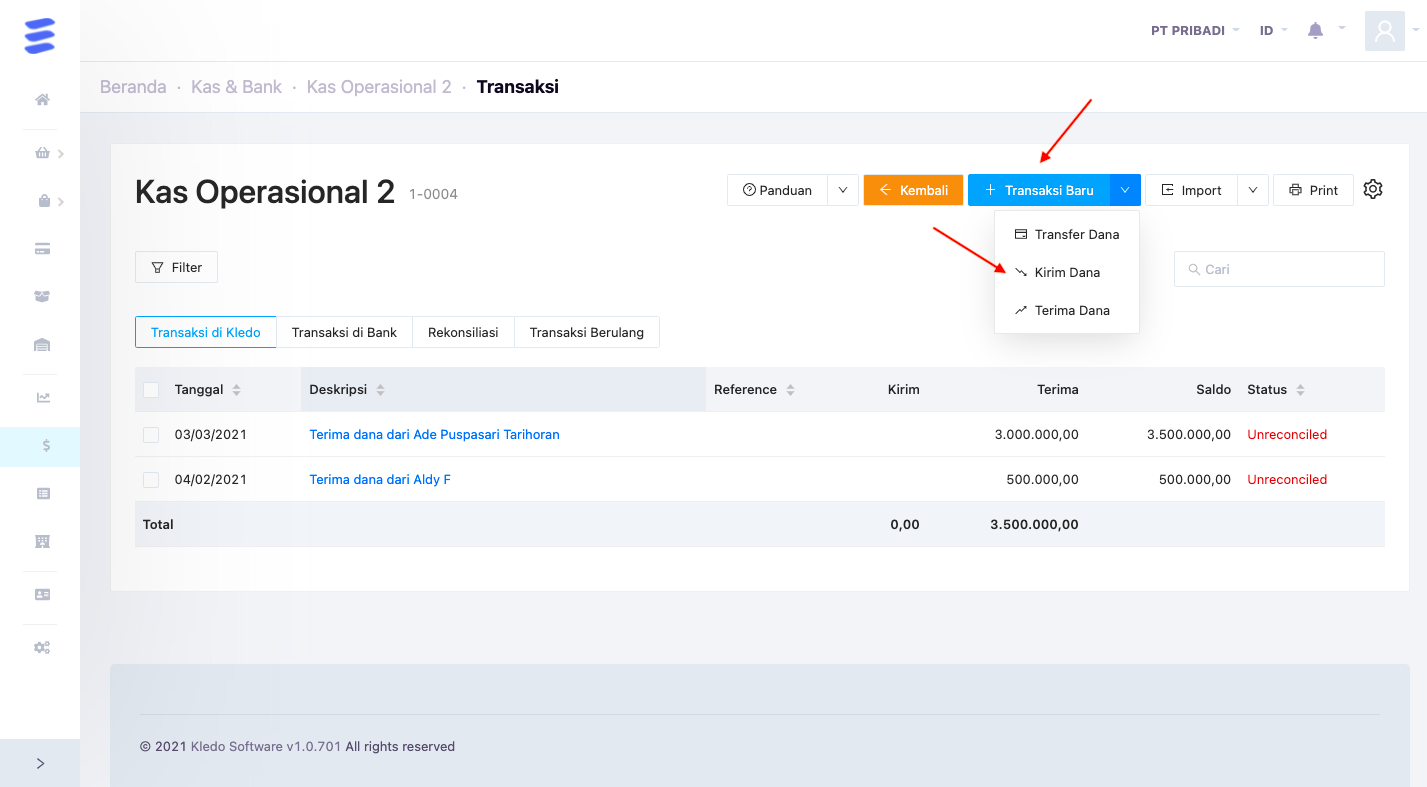Open the settings gears icon at sidebar bottom
Viewport: 1427px width, 787px height.
tap(41, 647)
